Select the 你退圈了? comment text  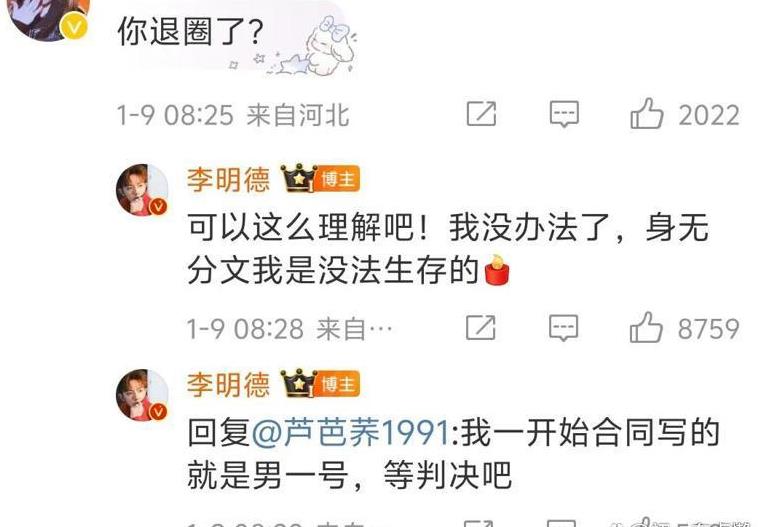click(191, 32)
